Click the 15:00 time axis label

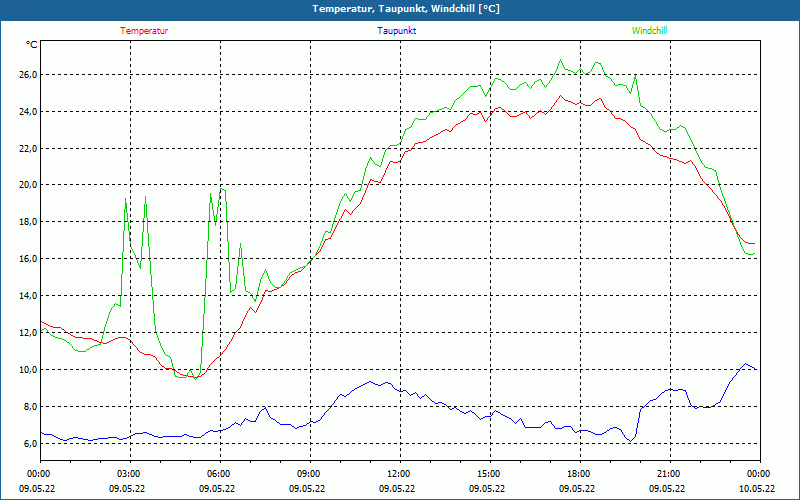tap(490, 473)
